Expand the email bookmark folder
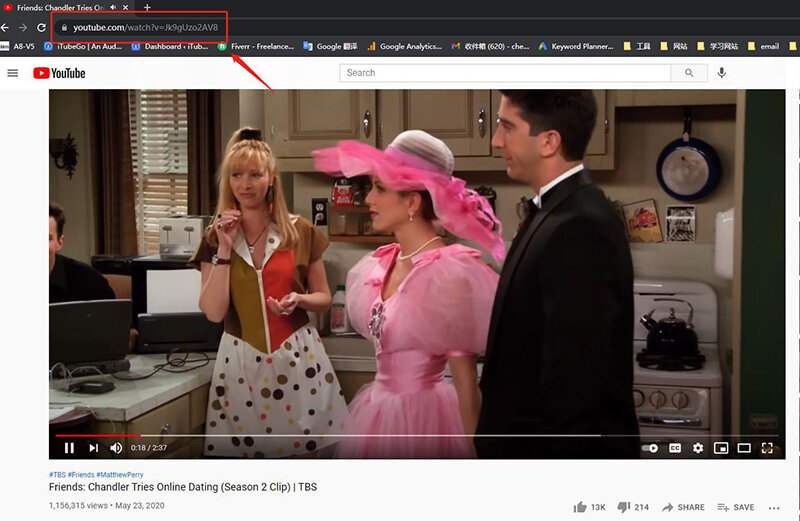The image size is (800, 521). click(x=763, y=46)
